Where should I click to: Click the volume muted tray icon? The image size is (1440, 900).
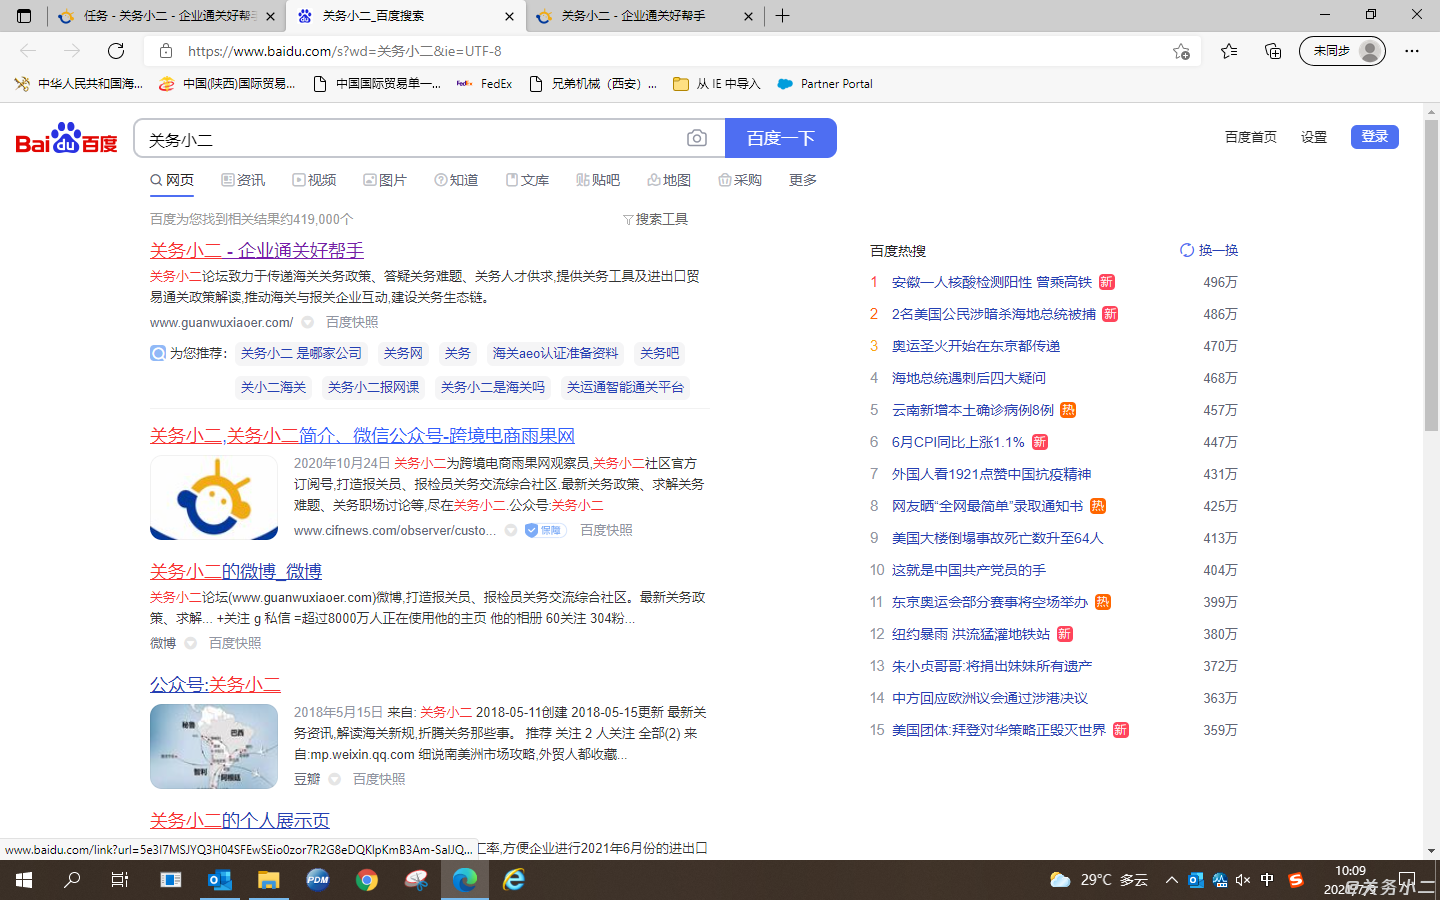coord(1243,880)
